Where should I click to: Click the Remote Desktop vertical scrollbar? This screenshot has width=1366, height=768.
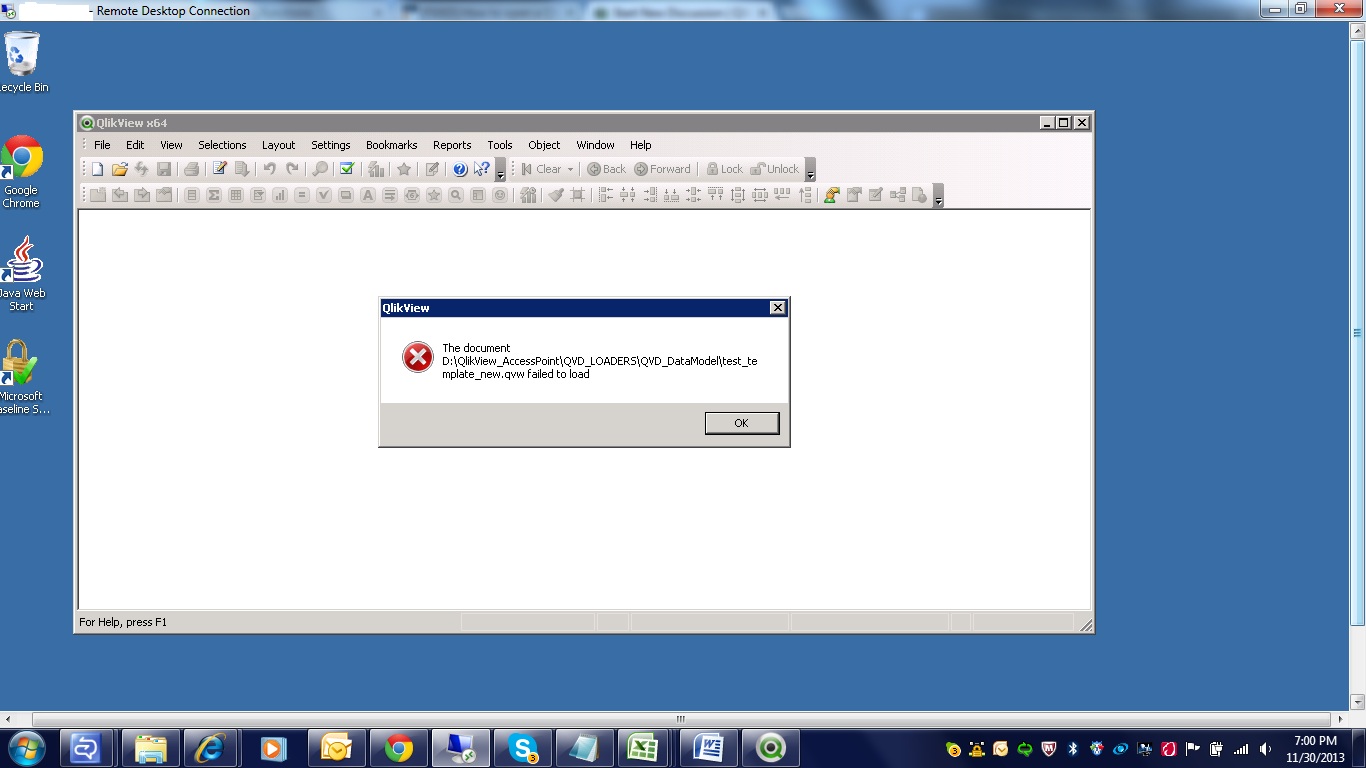click(x=1358, y=333)
